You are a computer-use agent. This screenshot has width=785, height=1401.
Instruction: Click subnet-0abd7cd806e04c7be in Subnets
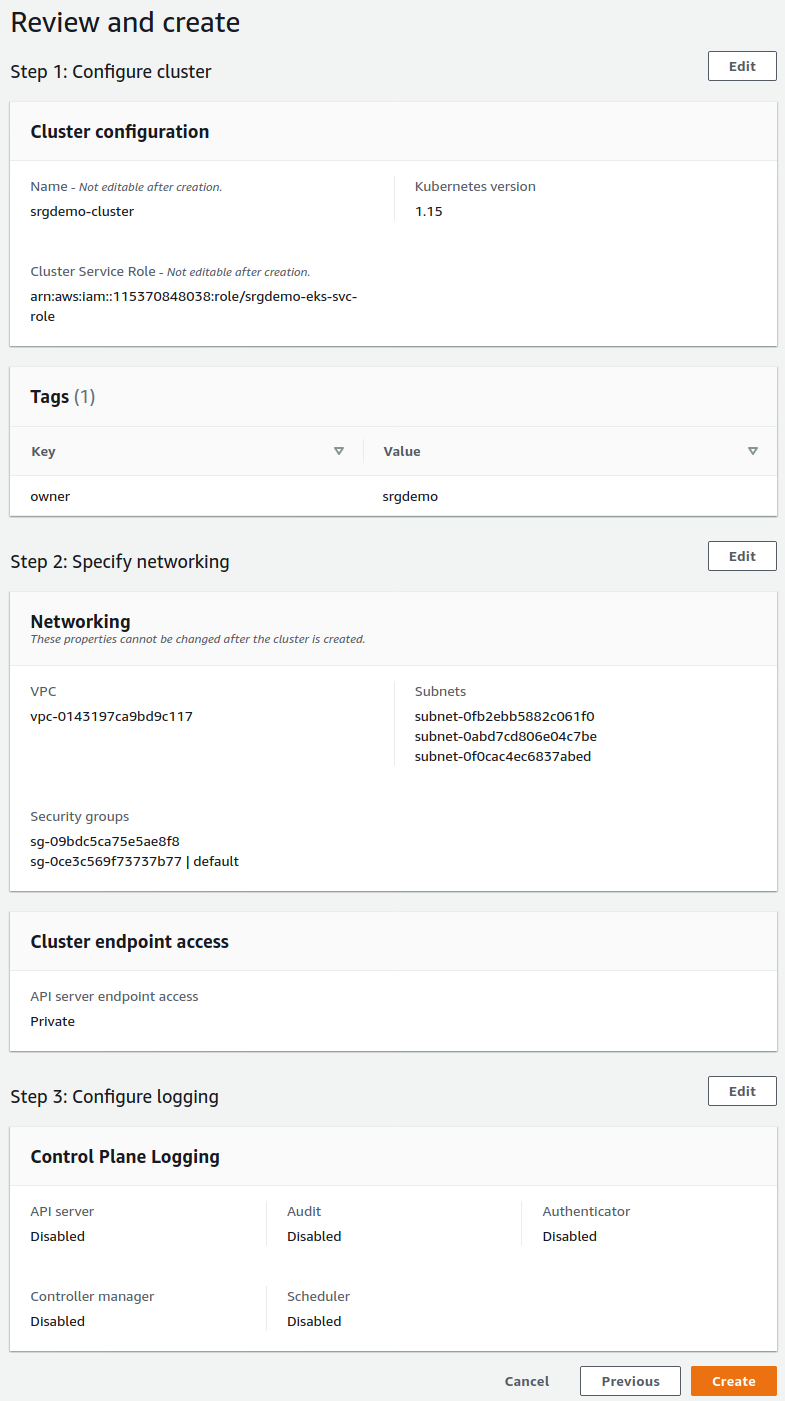(x=506, y=736)
